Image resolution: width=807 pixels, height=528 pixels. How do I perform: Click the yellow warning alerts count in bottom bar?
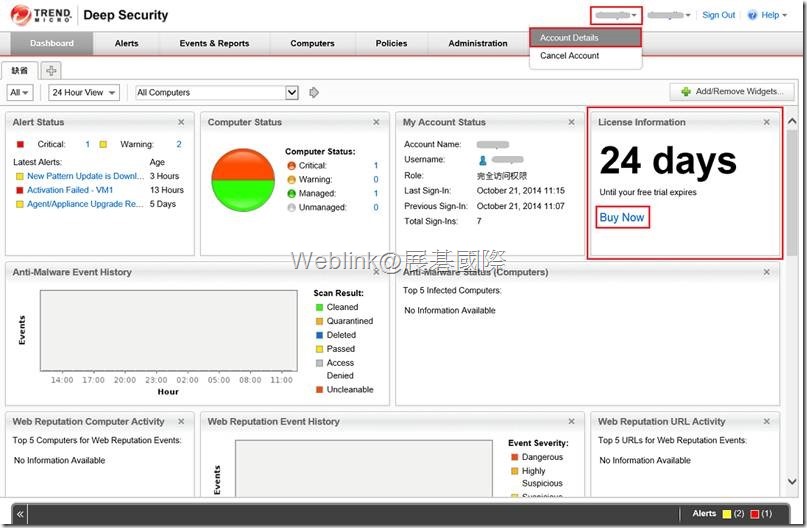coord(733,514)
